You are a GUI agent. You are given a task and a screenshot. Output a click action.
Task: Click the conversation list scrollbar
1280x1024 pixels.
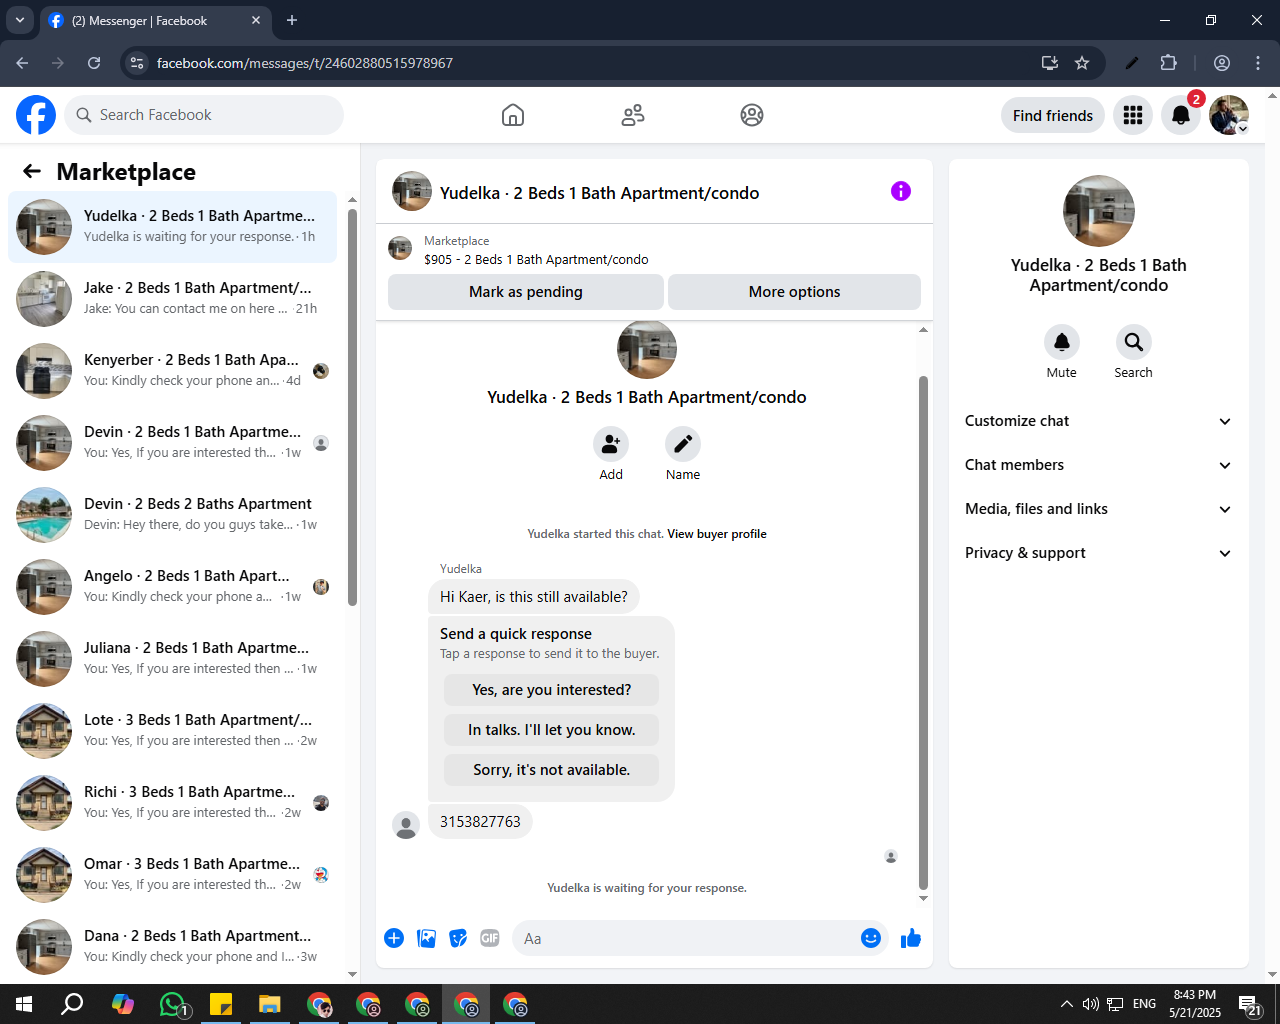tap(352, 407)
